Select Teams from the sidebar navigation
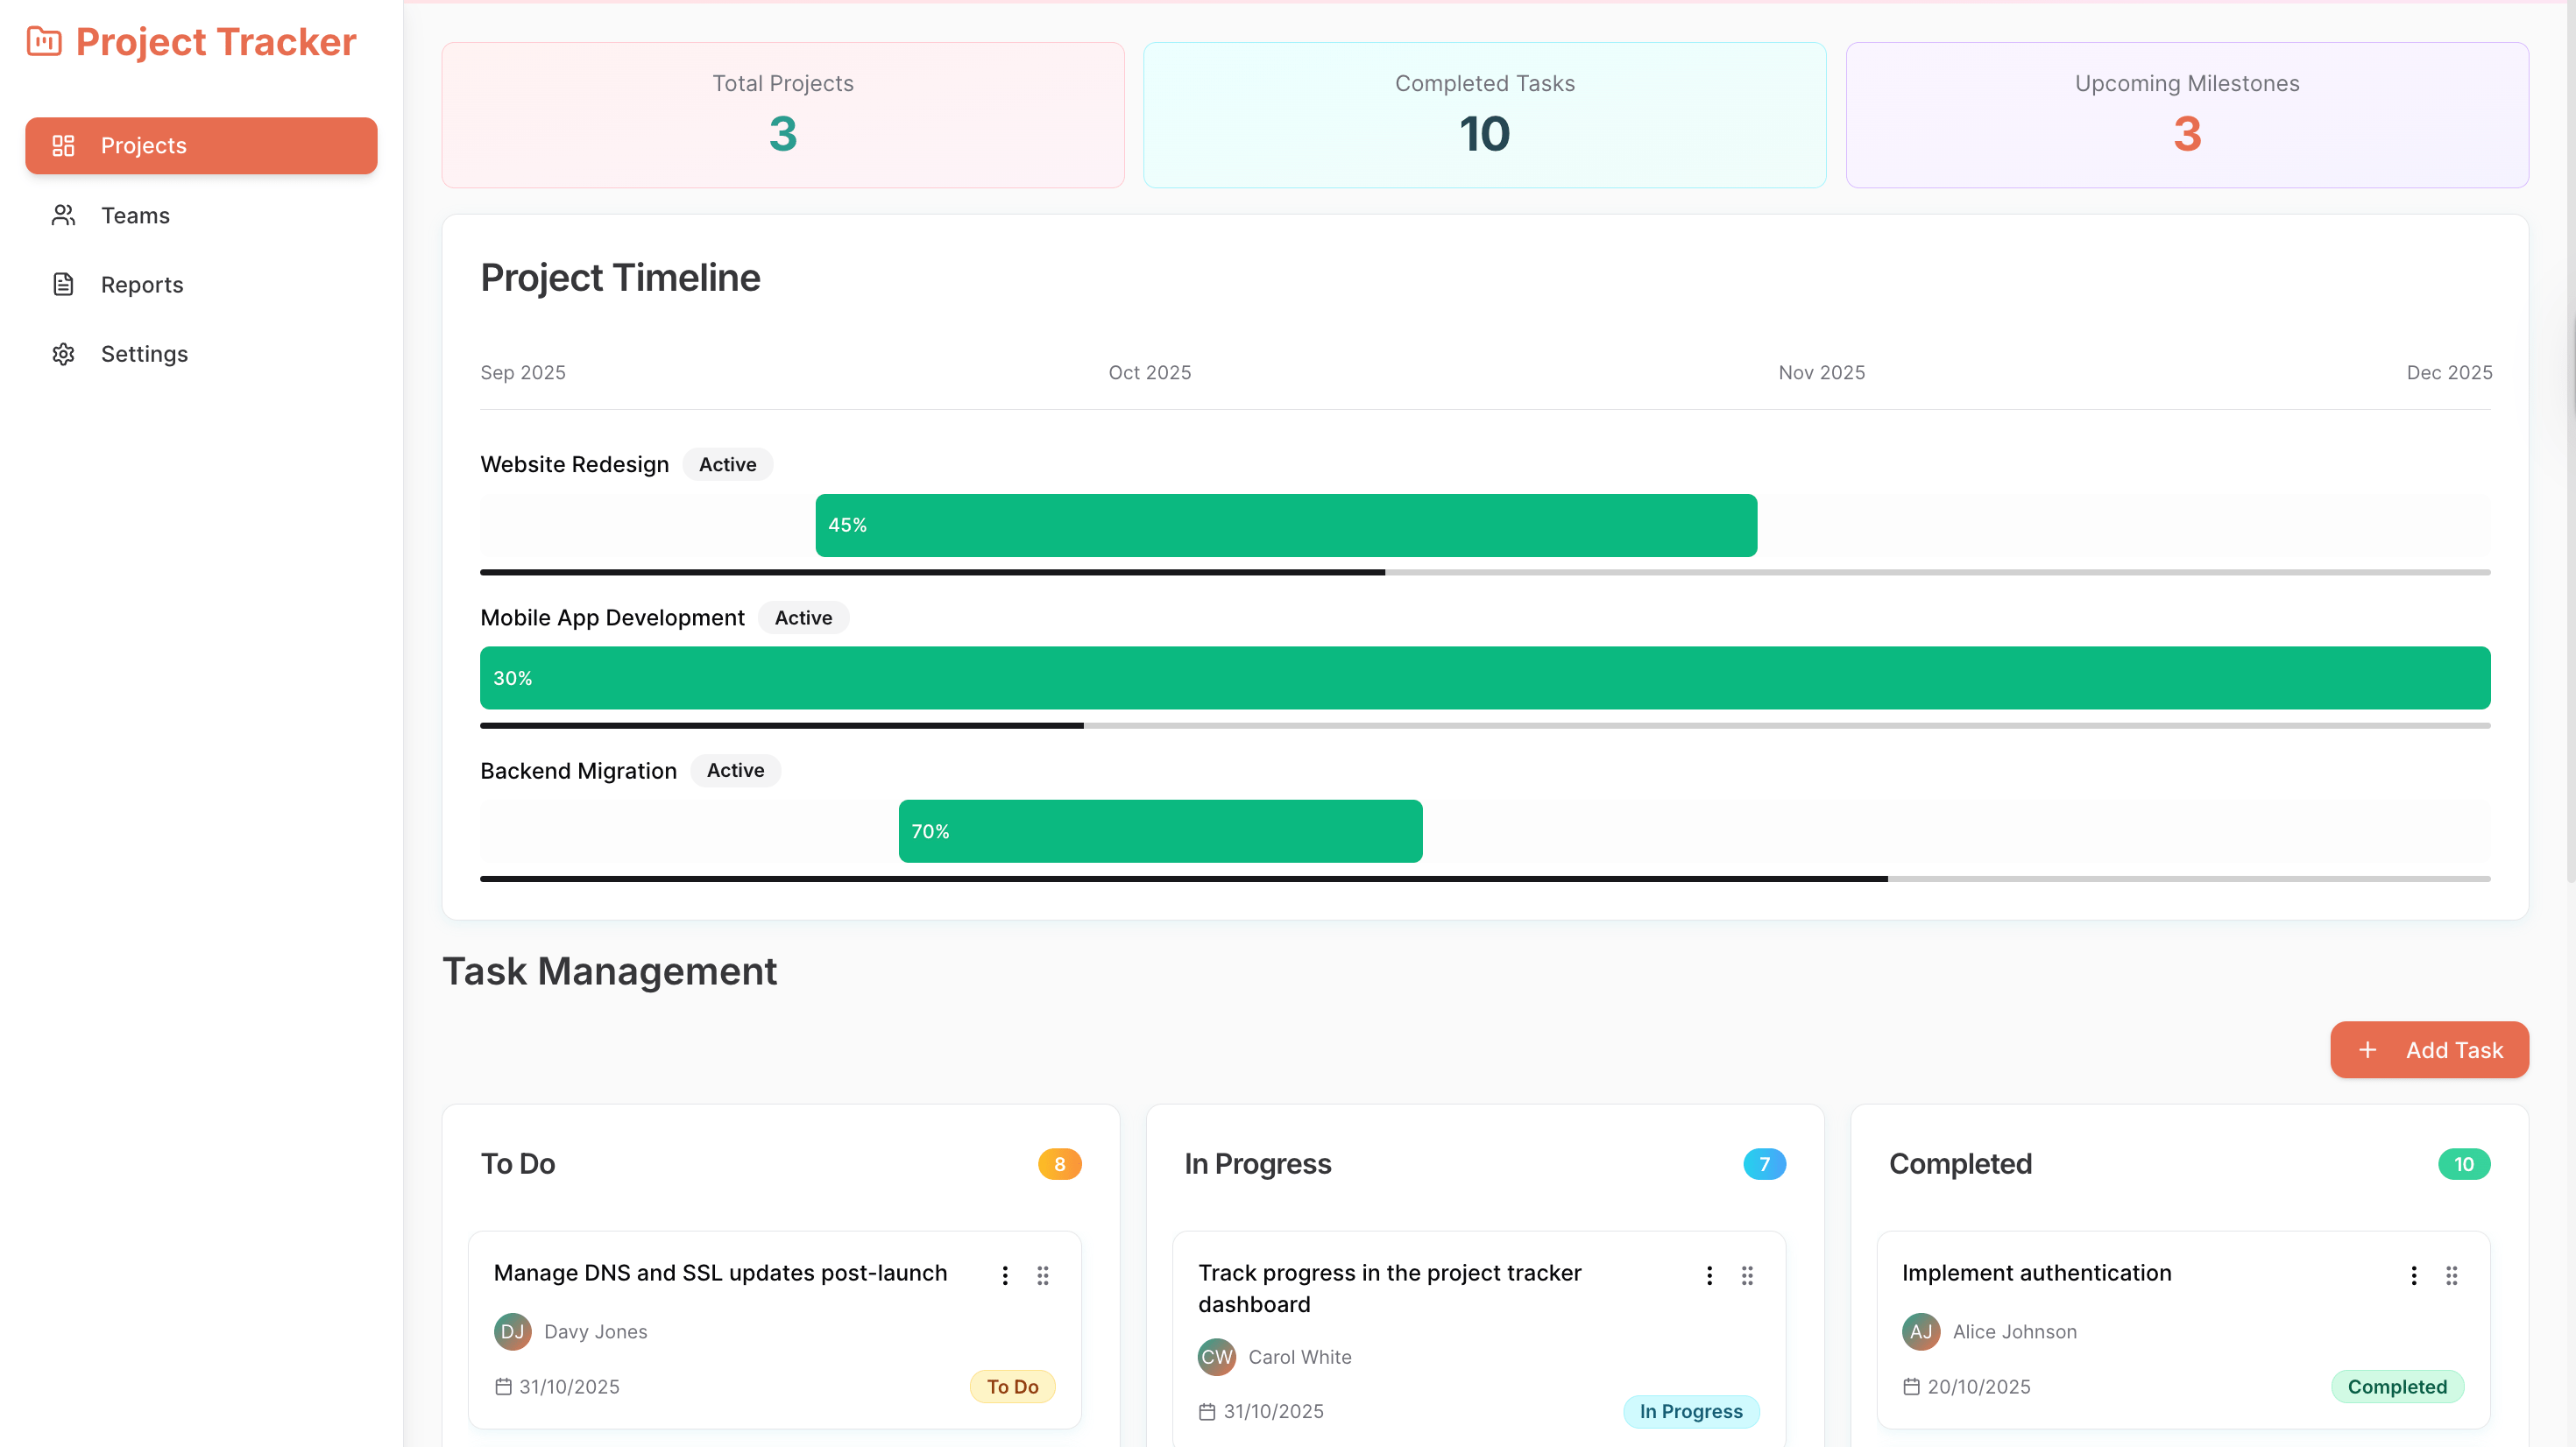The width and height of the screenshot is (2576, 1447). click(135, 215)
